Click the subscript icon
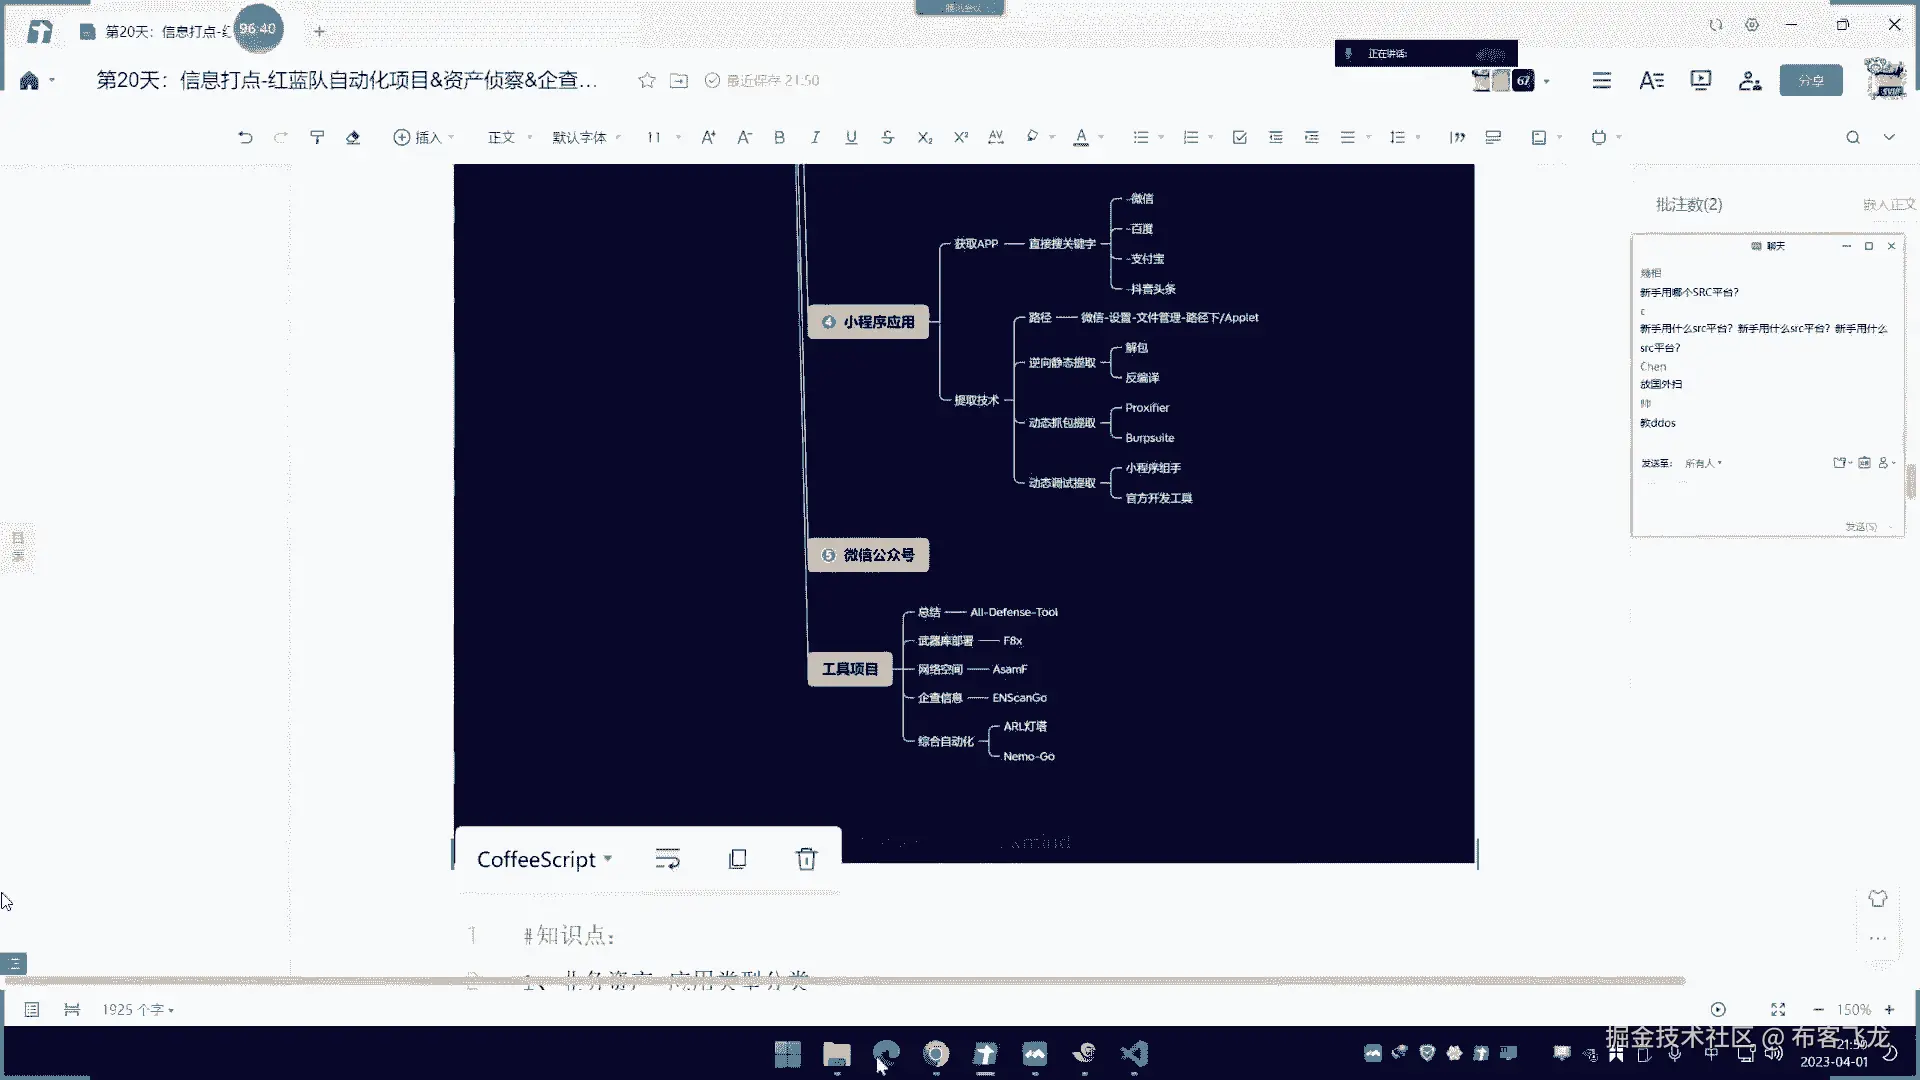Screen dimensions: 1920x1080 point(924,138)
